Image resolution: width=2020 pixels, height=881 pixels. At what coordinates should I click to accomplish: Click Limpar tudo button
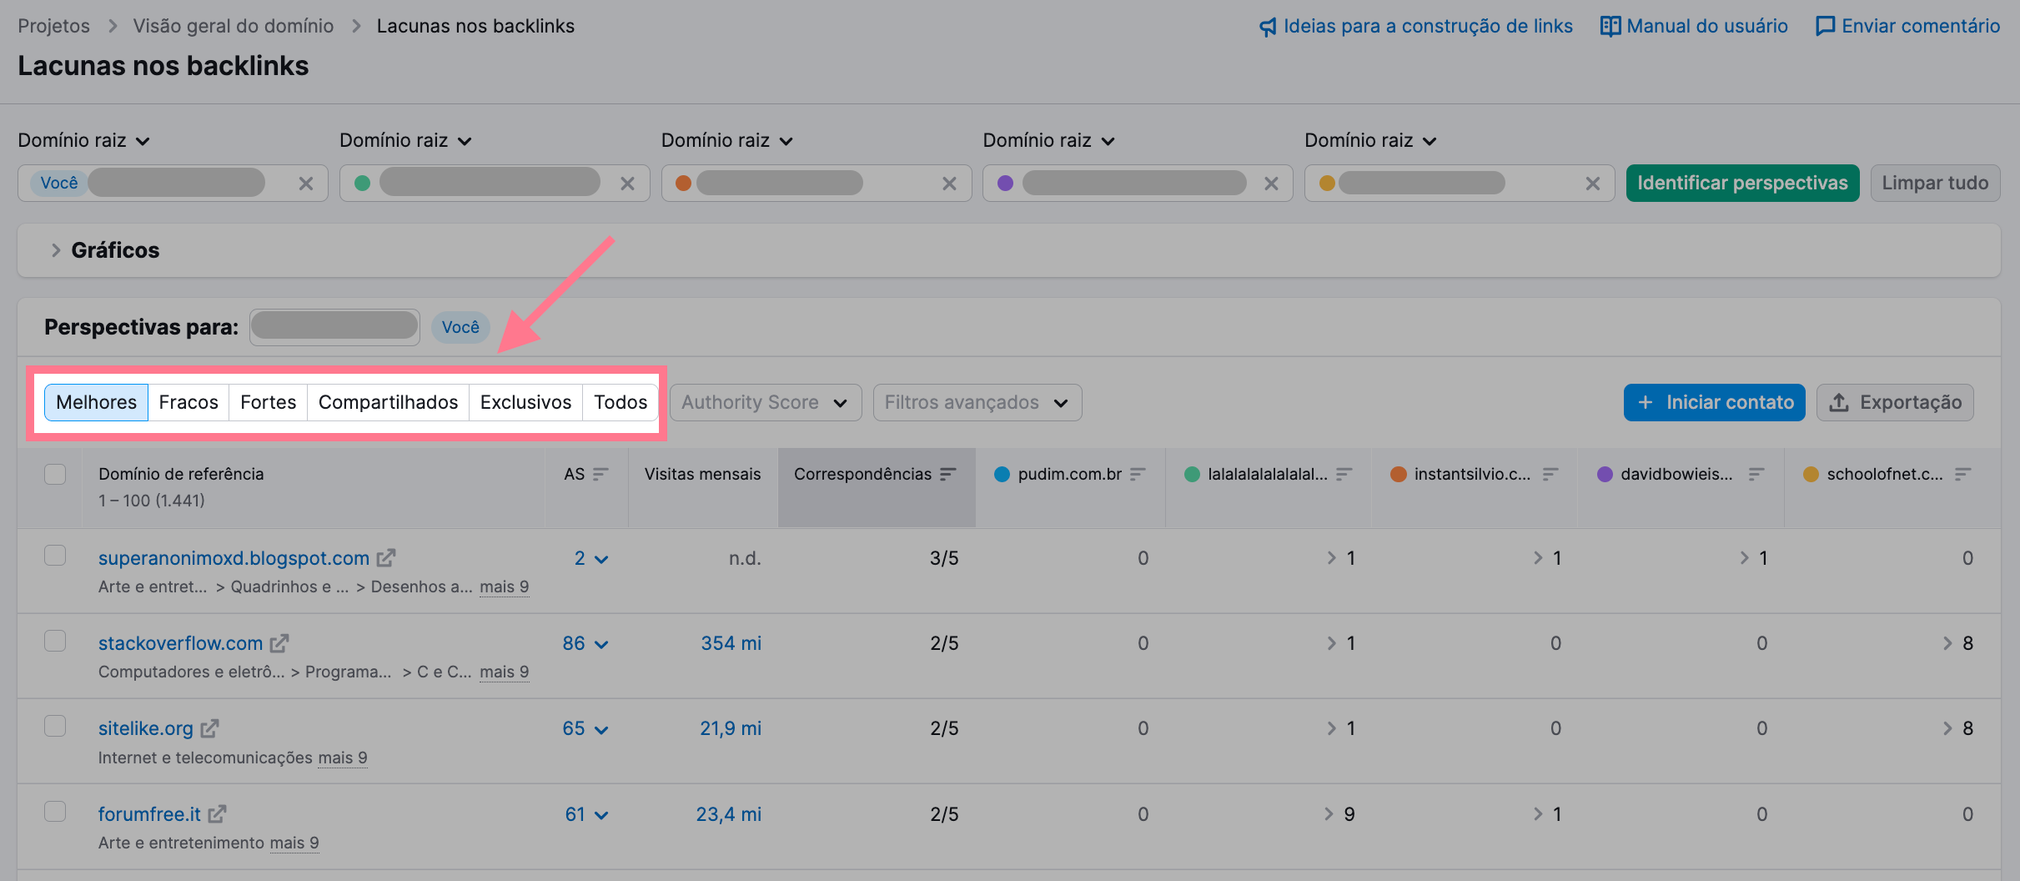pos(1935,183)
